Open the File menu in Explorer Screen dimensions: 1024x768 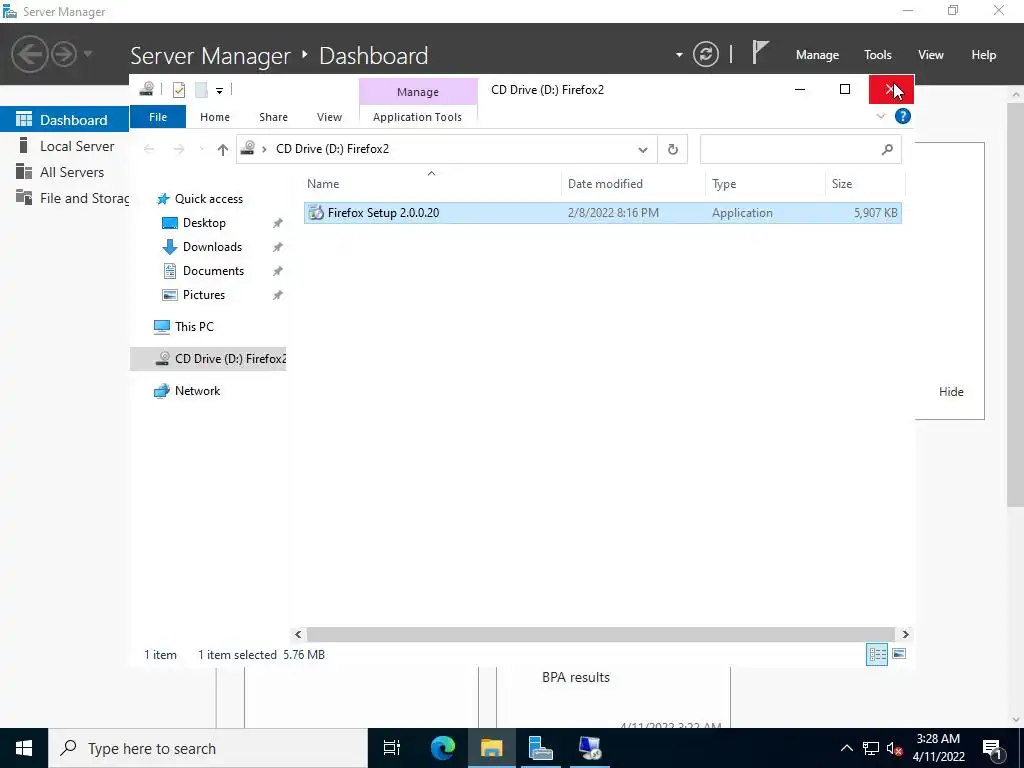[158, 117]
